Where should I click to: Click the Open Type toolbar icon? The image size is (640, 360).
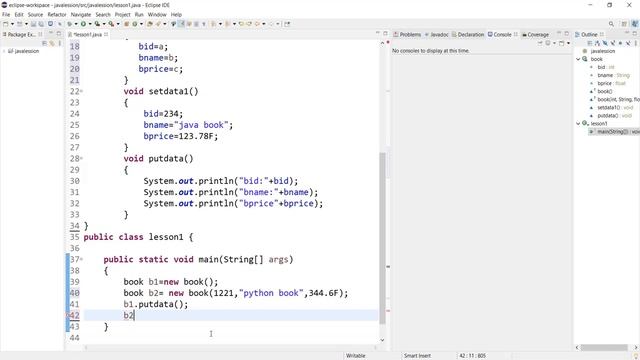149,24
